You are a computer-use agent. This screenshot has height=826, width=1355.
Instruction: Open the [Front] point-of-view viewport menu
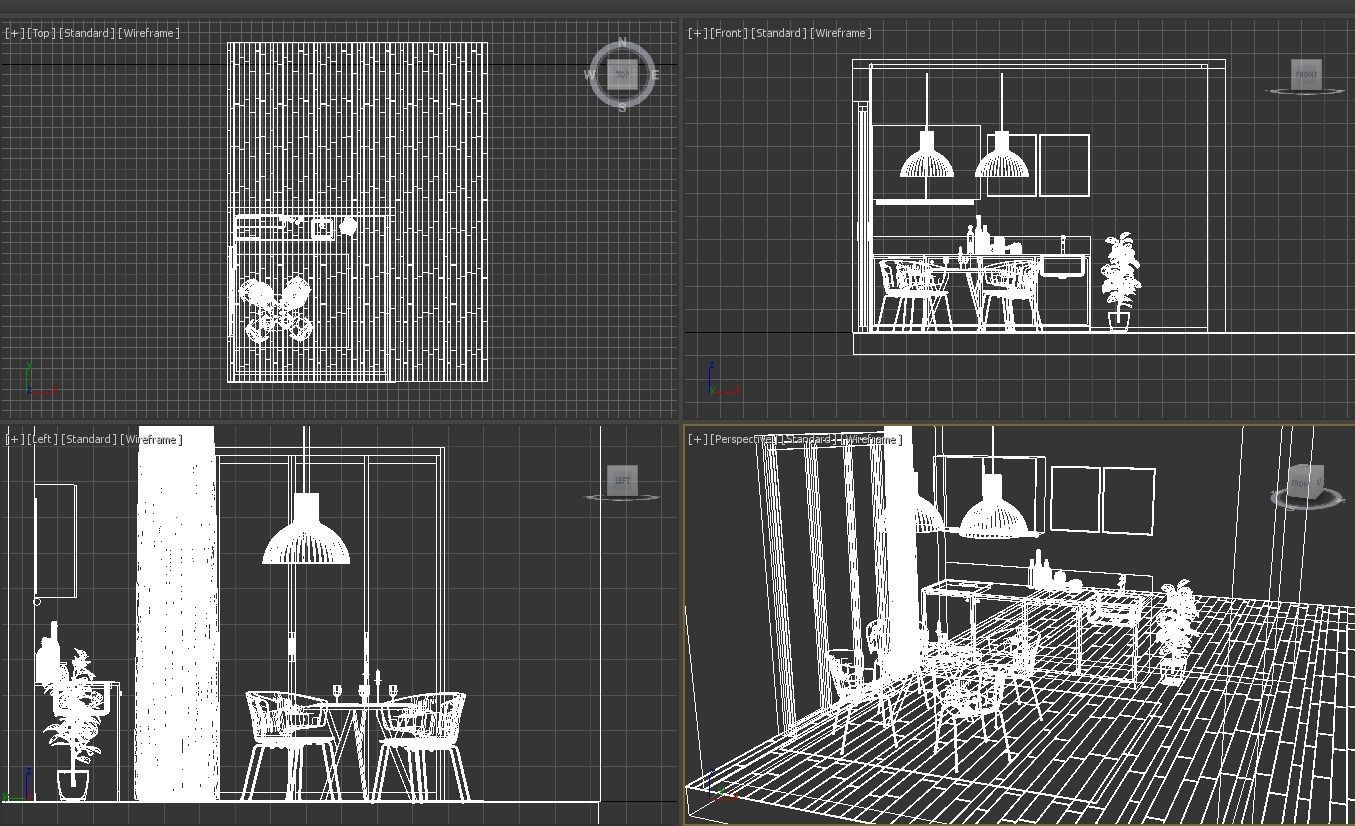(x=729, y=33)
